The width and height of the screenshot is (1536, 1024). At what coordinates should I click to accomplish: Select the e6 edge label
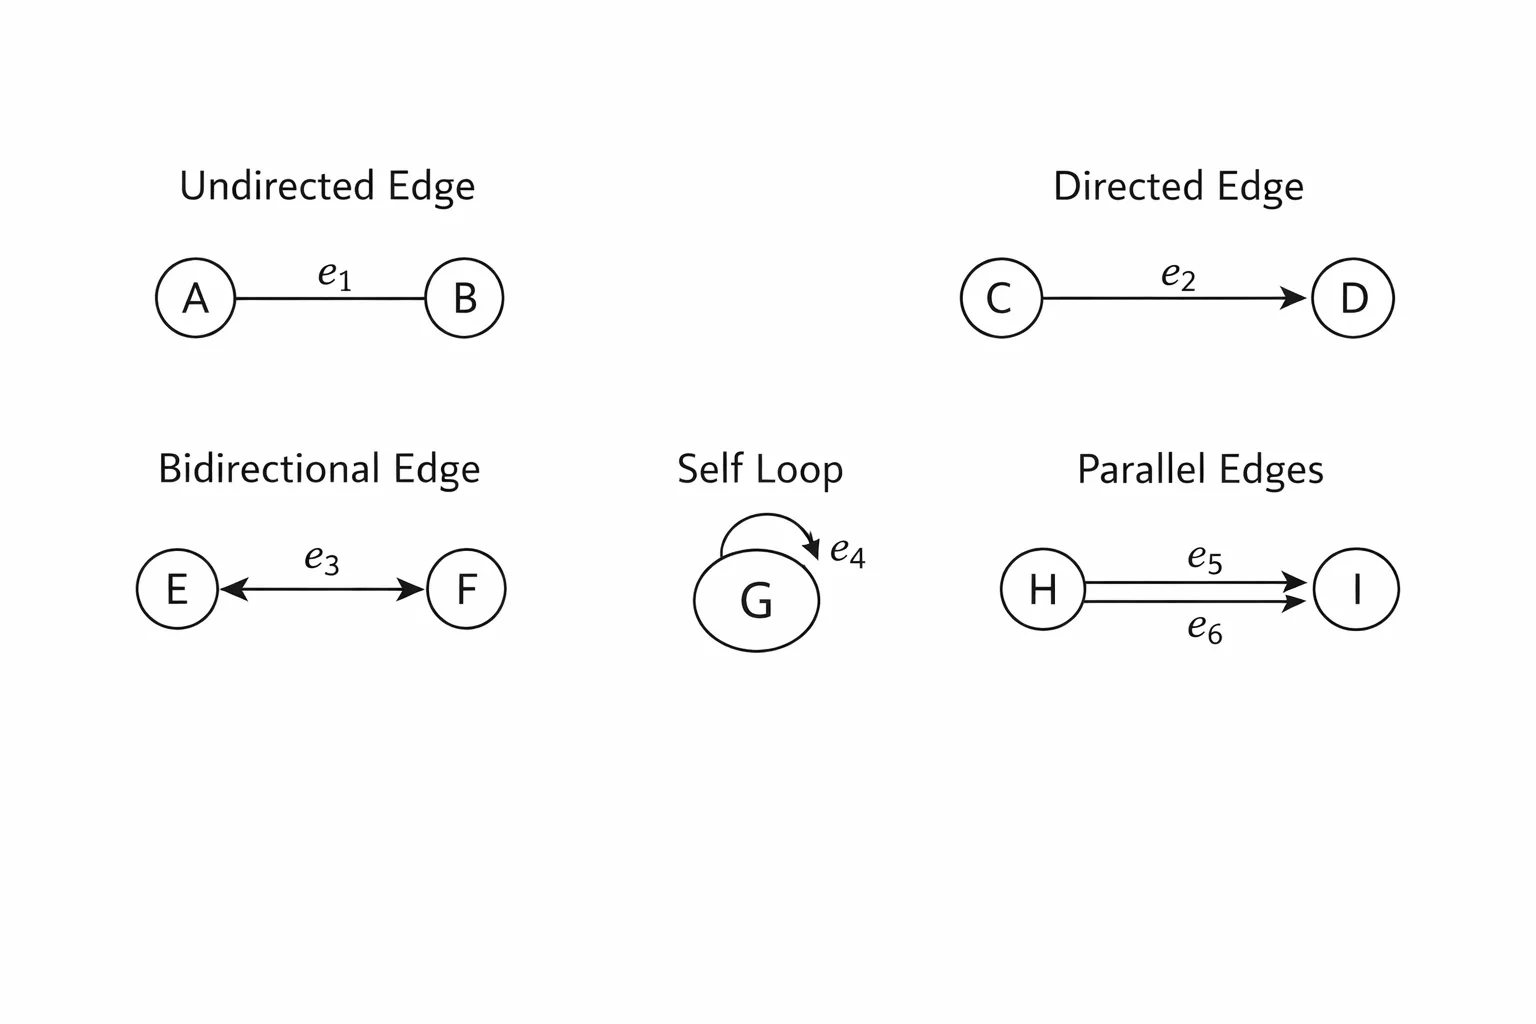pyautogui.click(x=1205, y=629)
